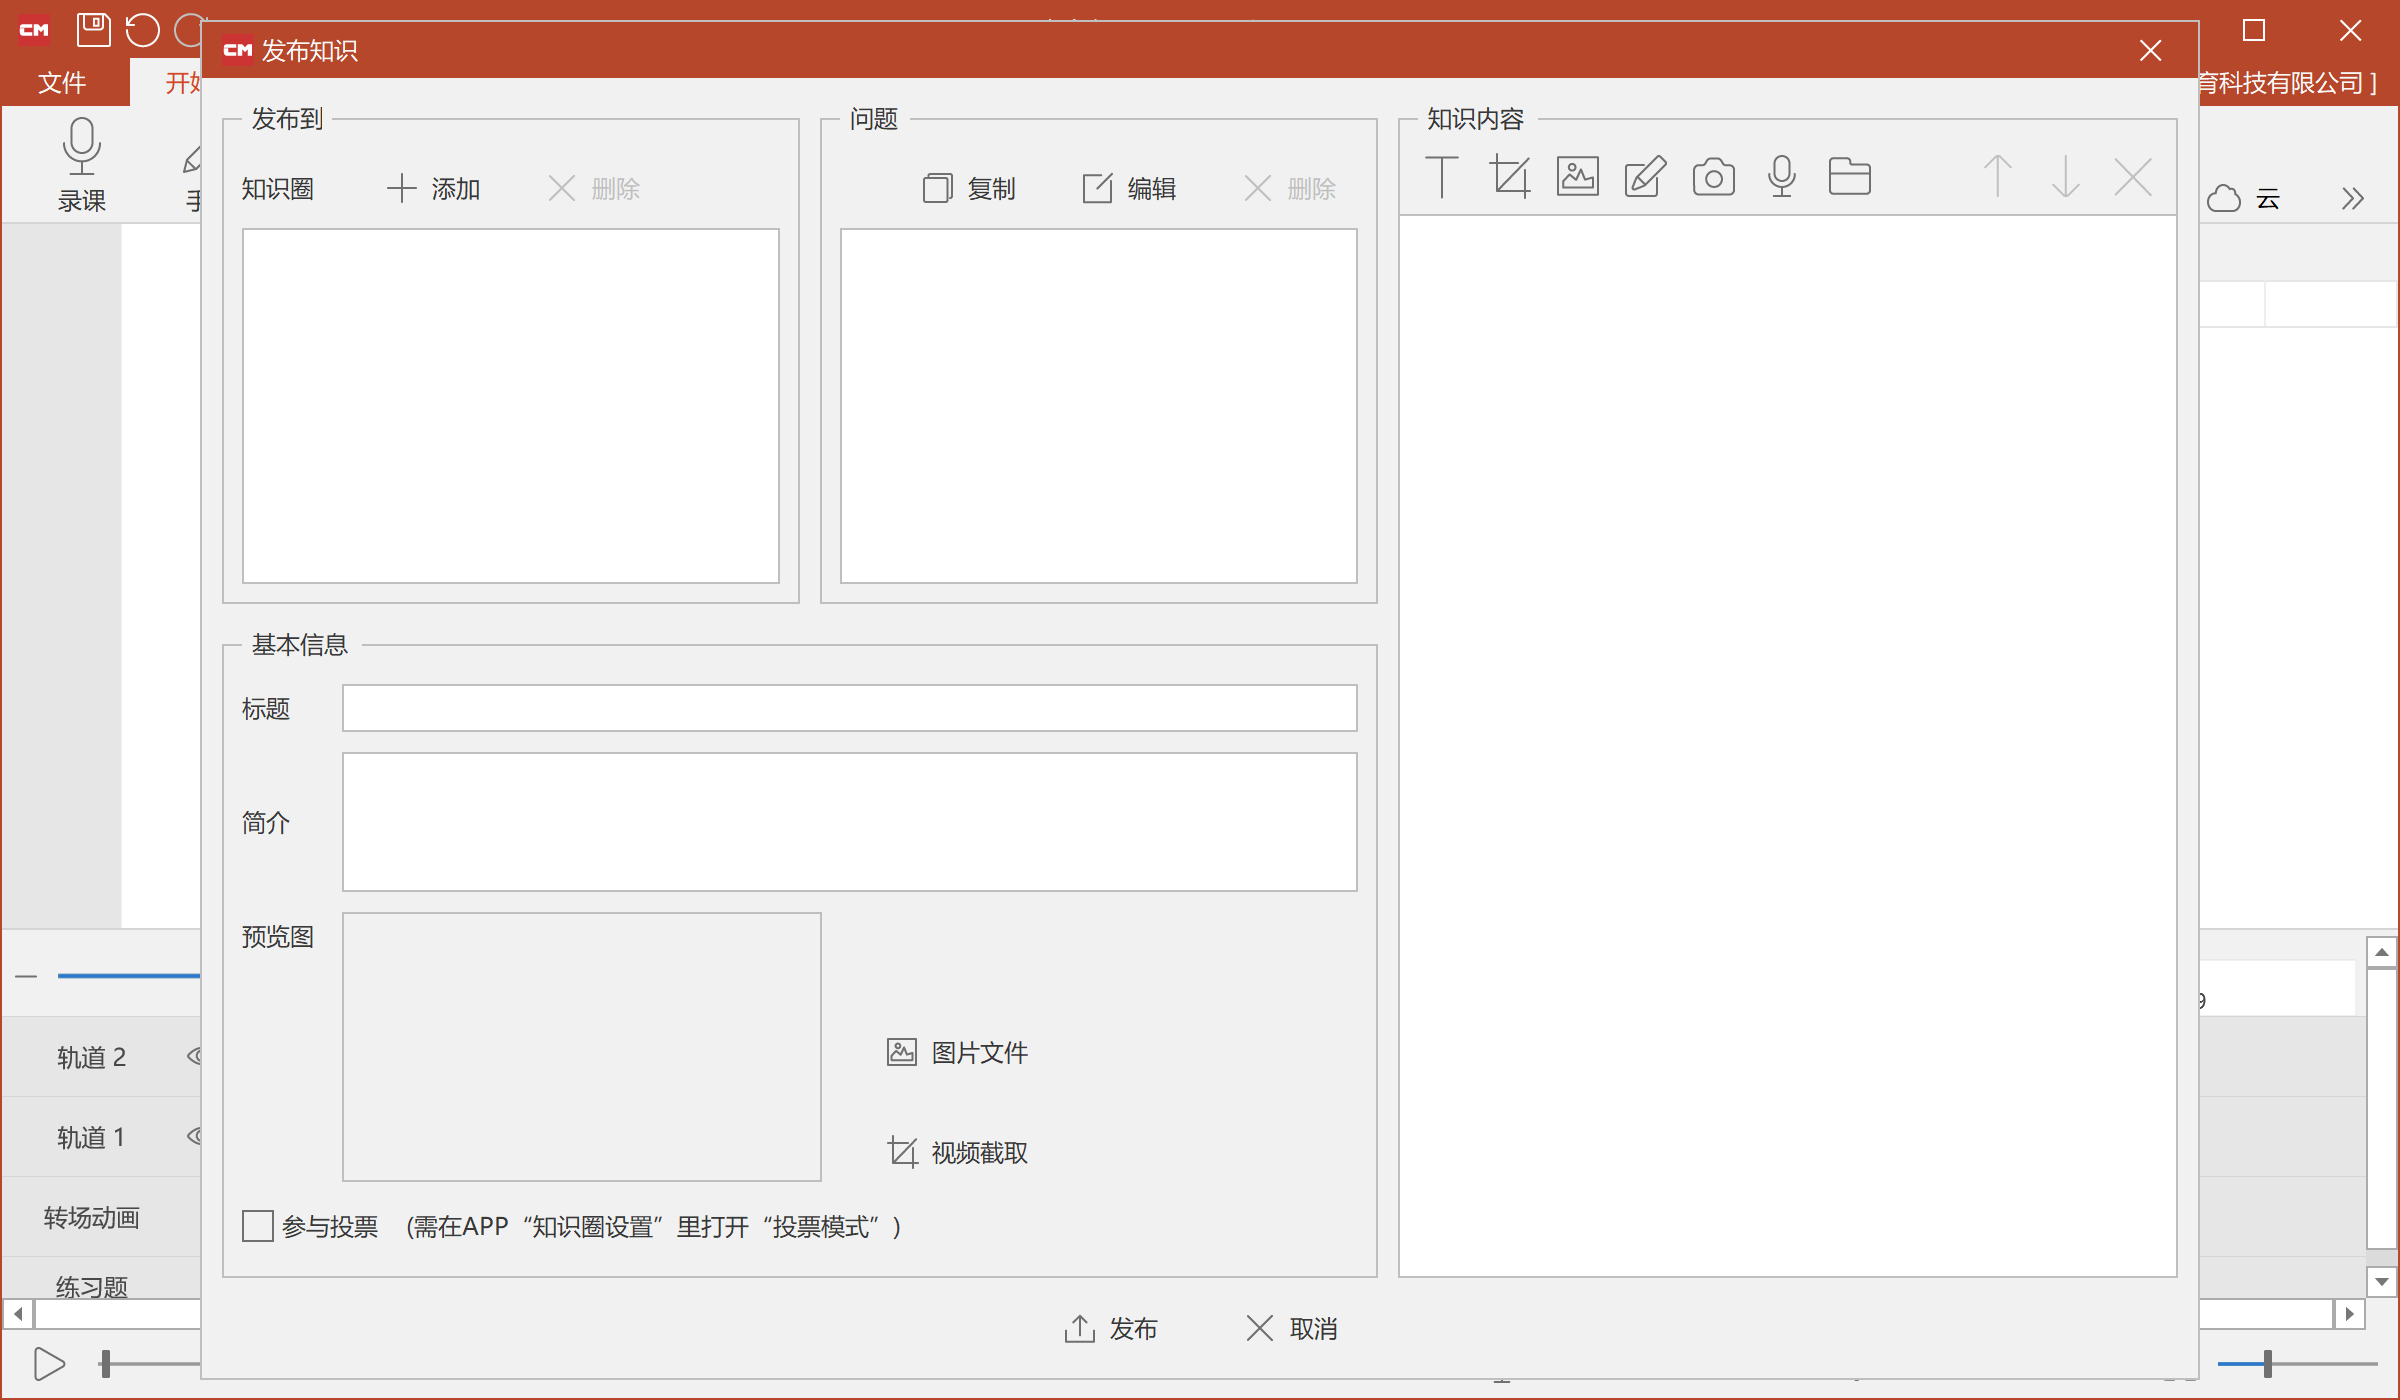
Task: Click the camera icon in 知识内容 toolbar
Action: 1713,177
